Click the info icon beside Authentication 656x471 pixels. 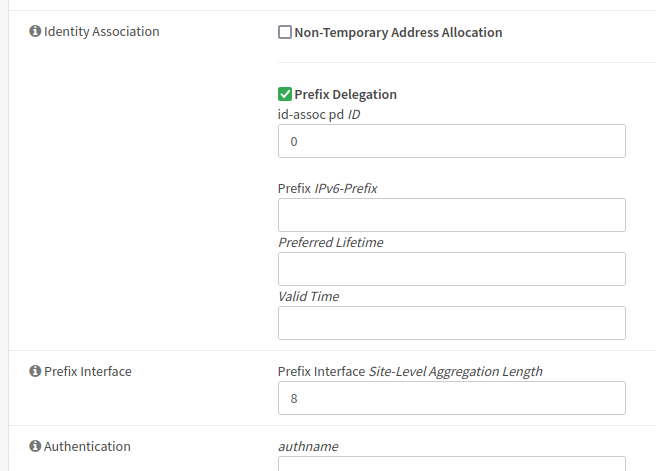36,447
